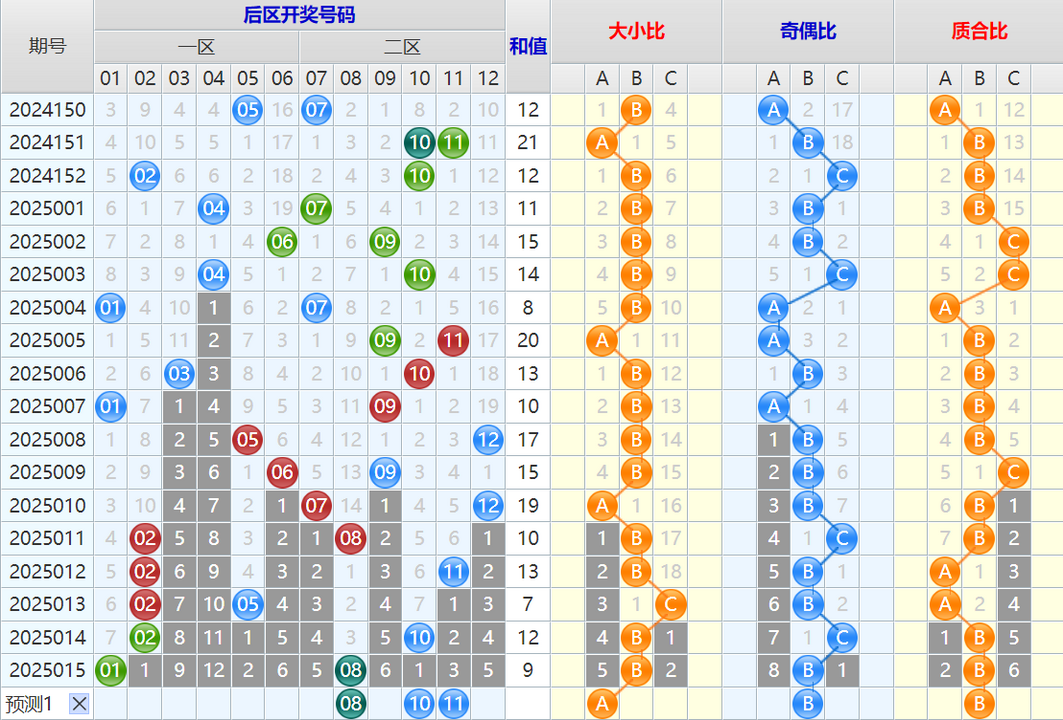Click red ball 09 in row 2025007
Image resolution: width=1063 pixels, height=720 pixels.
[385, 406]
